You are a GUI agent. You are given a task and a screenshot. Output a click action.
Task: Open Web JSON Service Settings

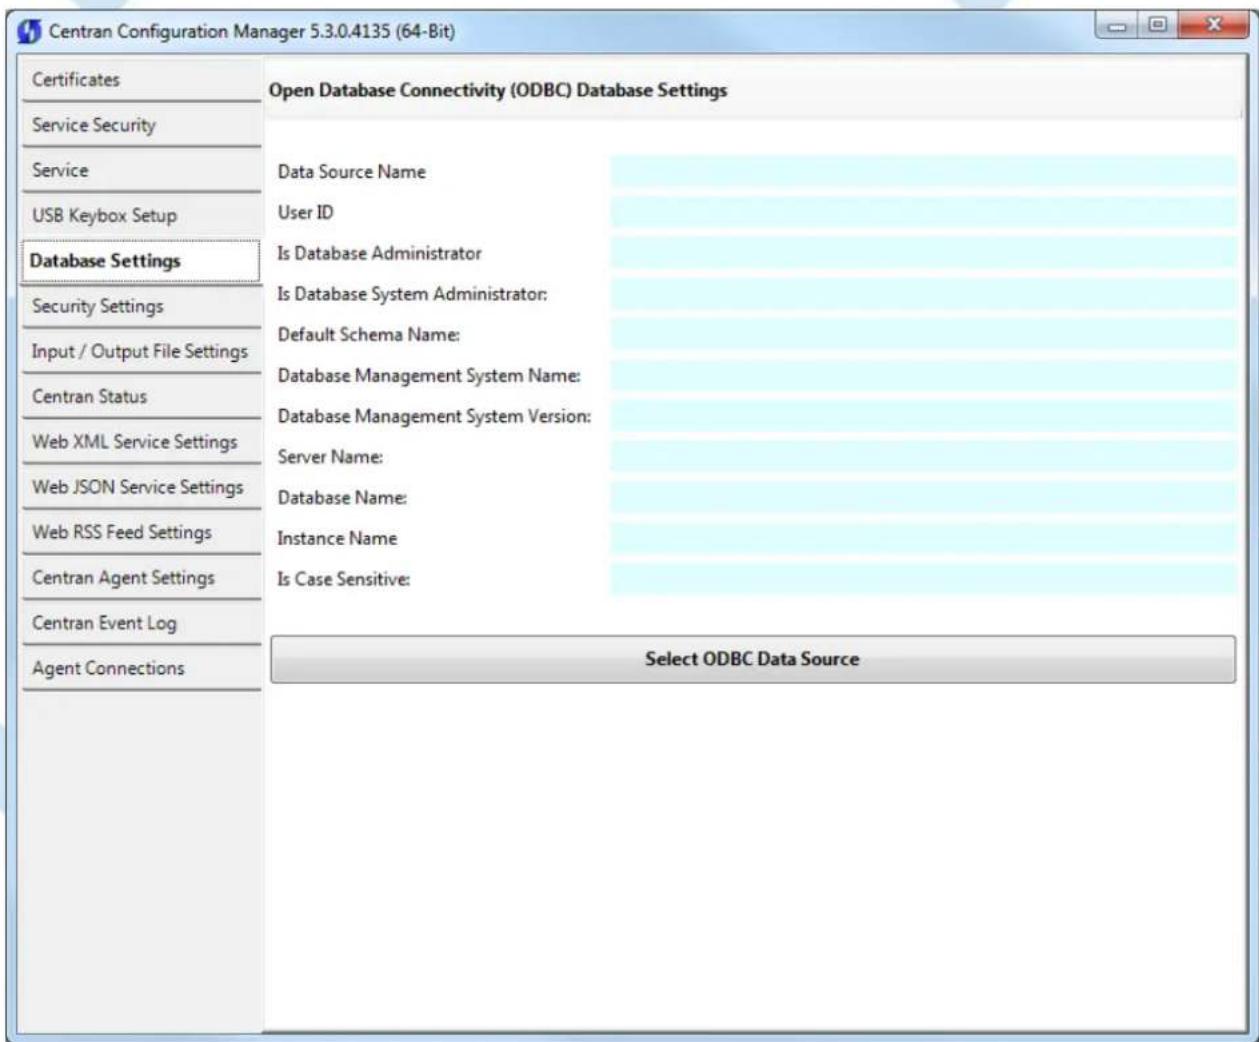(140, 487)
